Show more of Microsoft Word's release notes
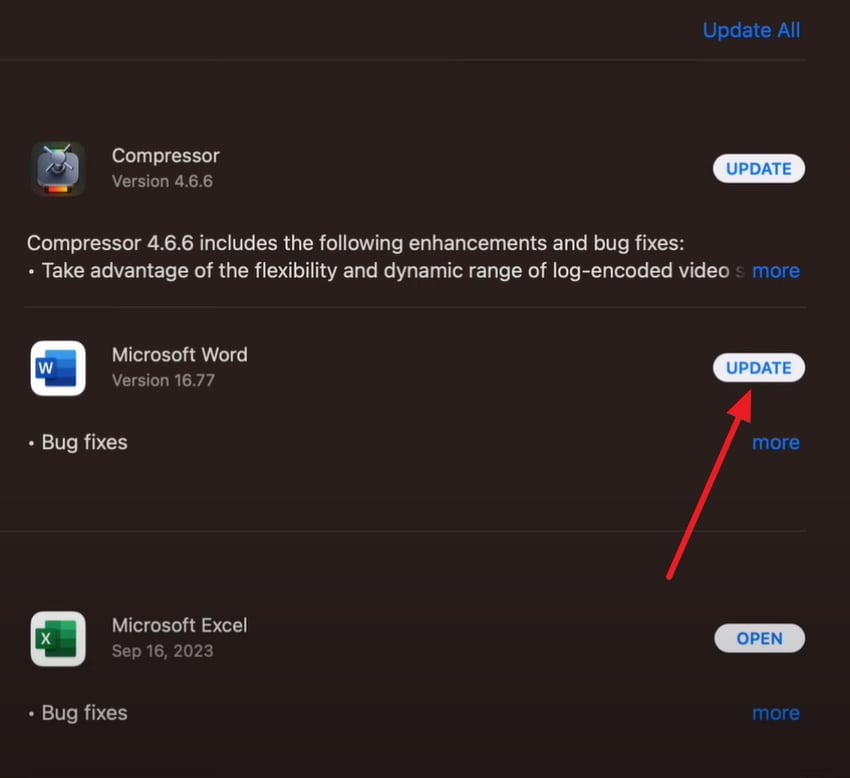This screenshot has width=850, height=778. (x=776, y=442)
